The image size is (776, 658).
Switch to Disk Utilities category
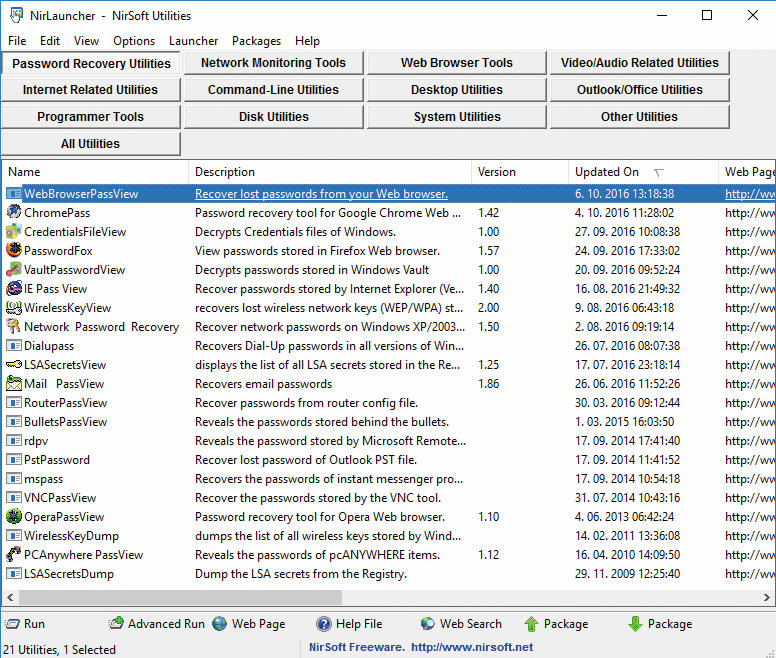(274, 117)
